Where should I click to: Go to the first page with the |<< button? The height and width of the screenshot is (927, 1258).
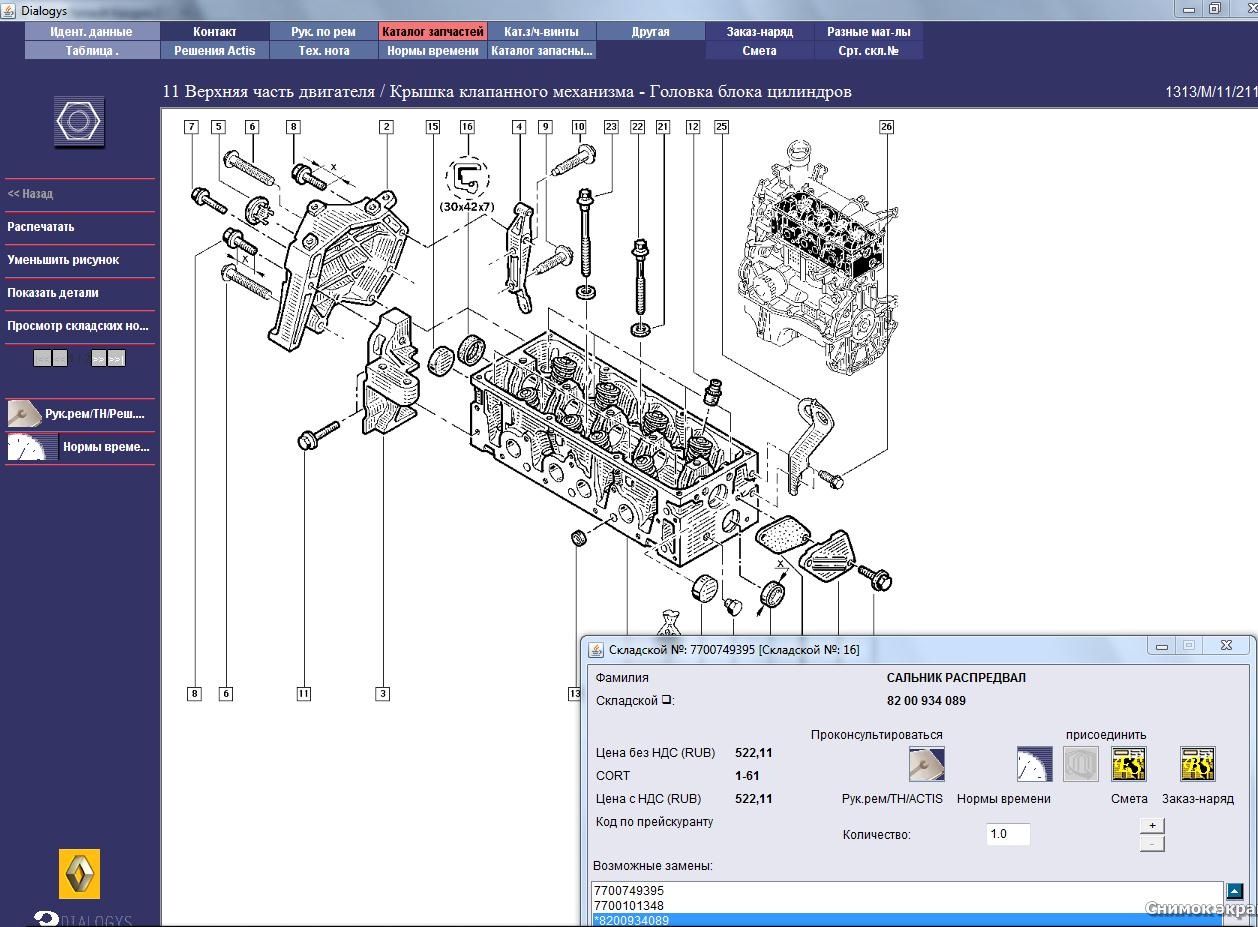[x=42, y=358]
